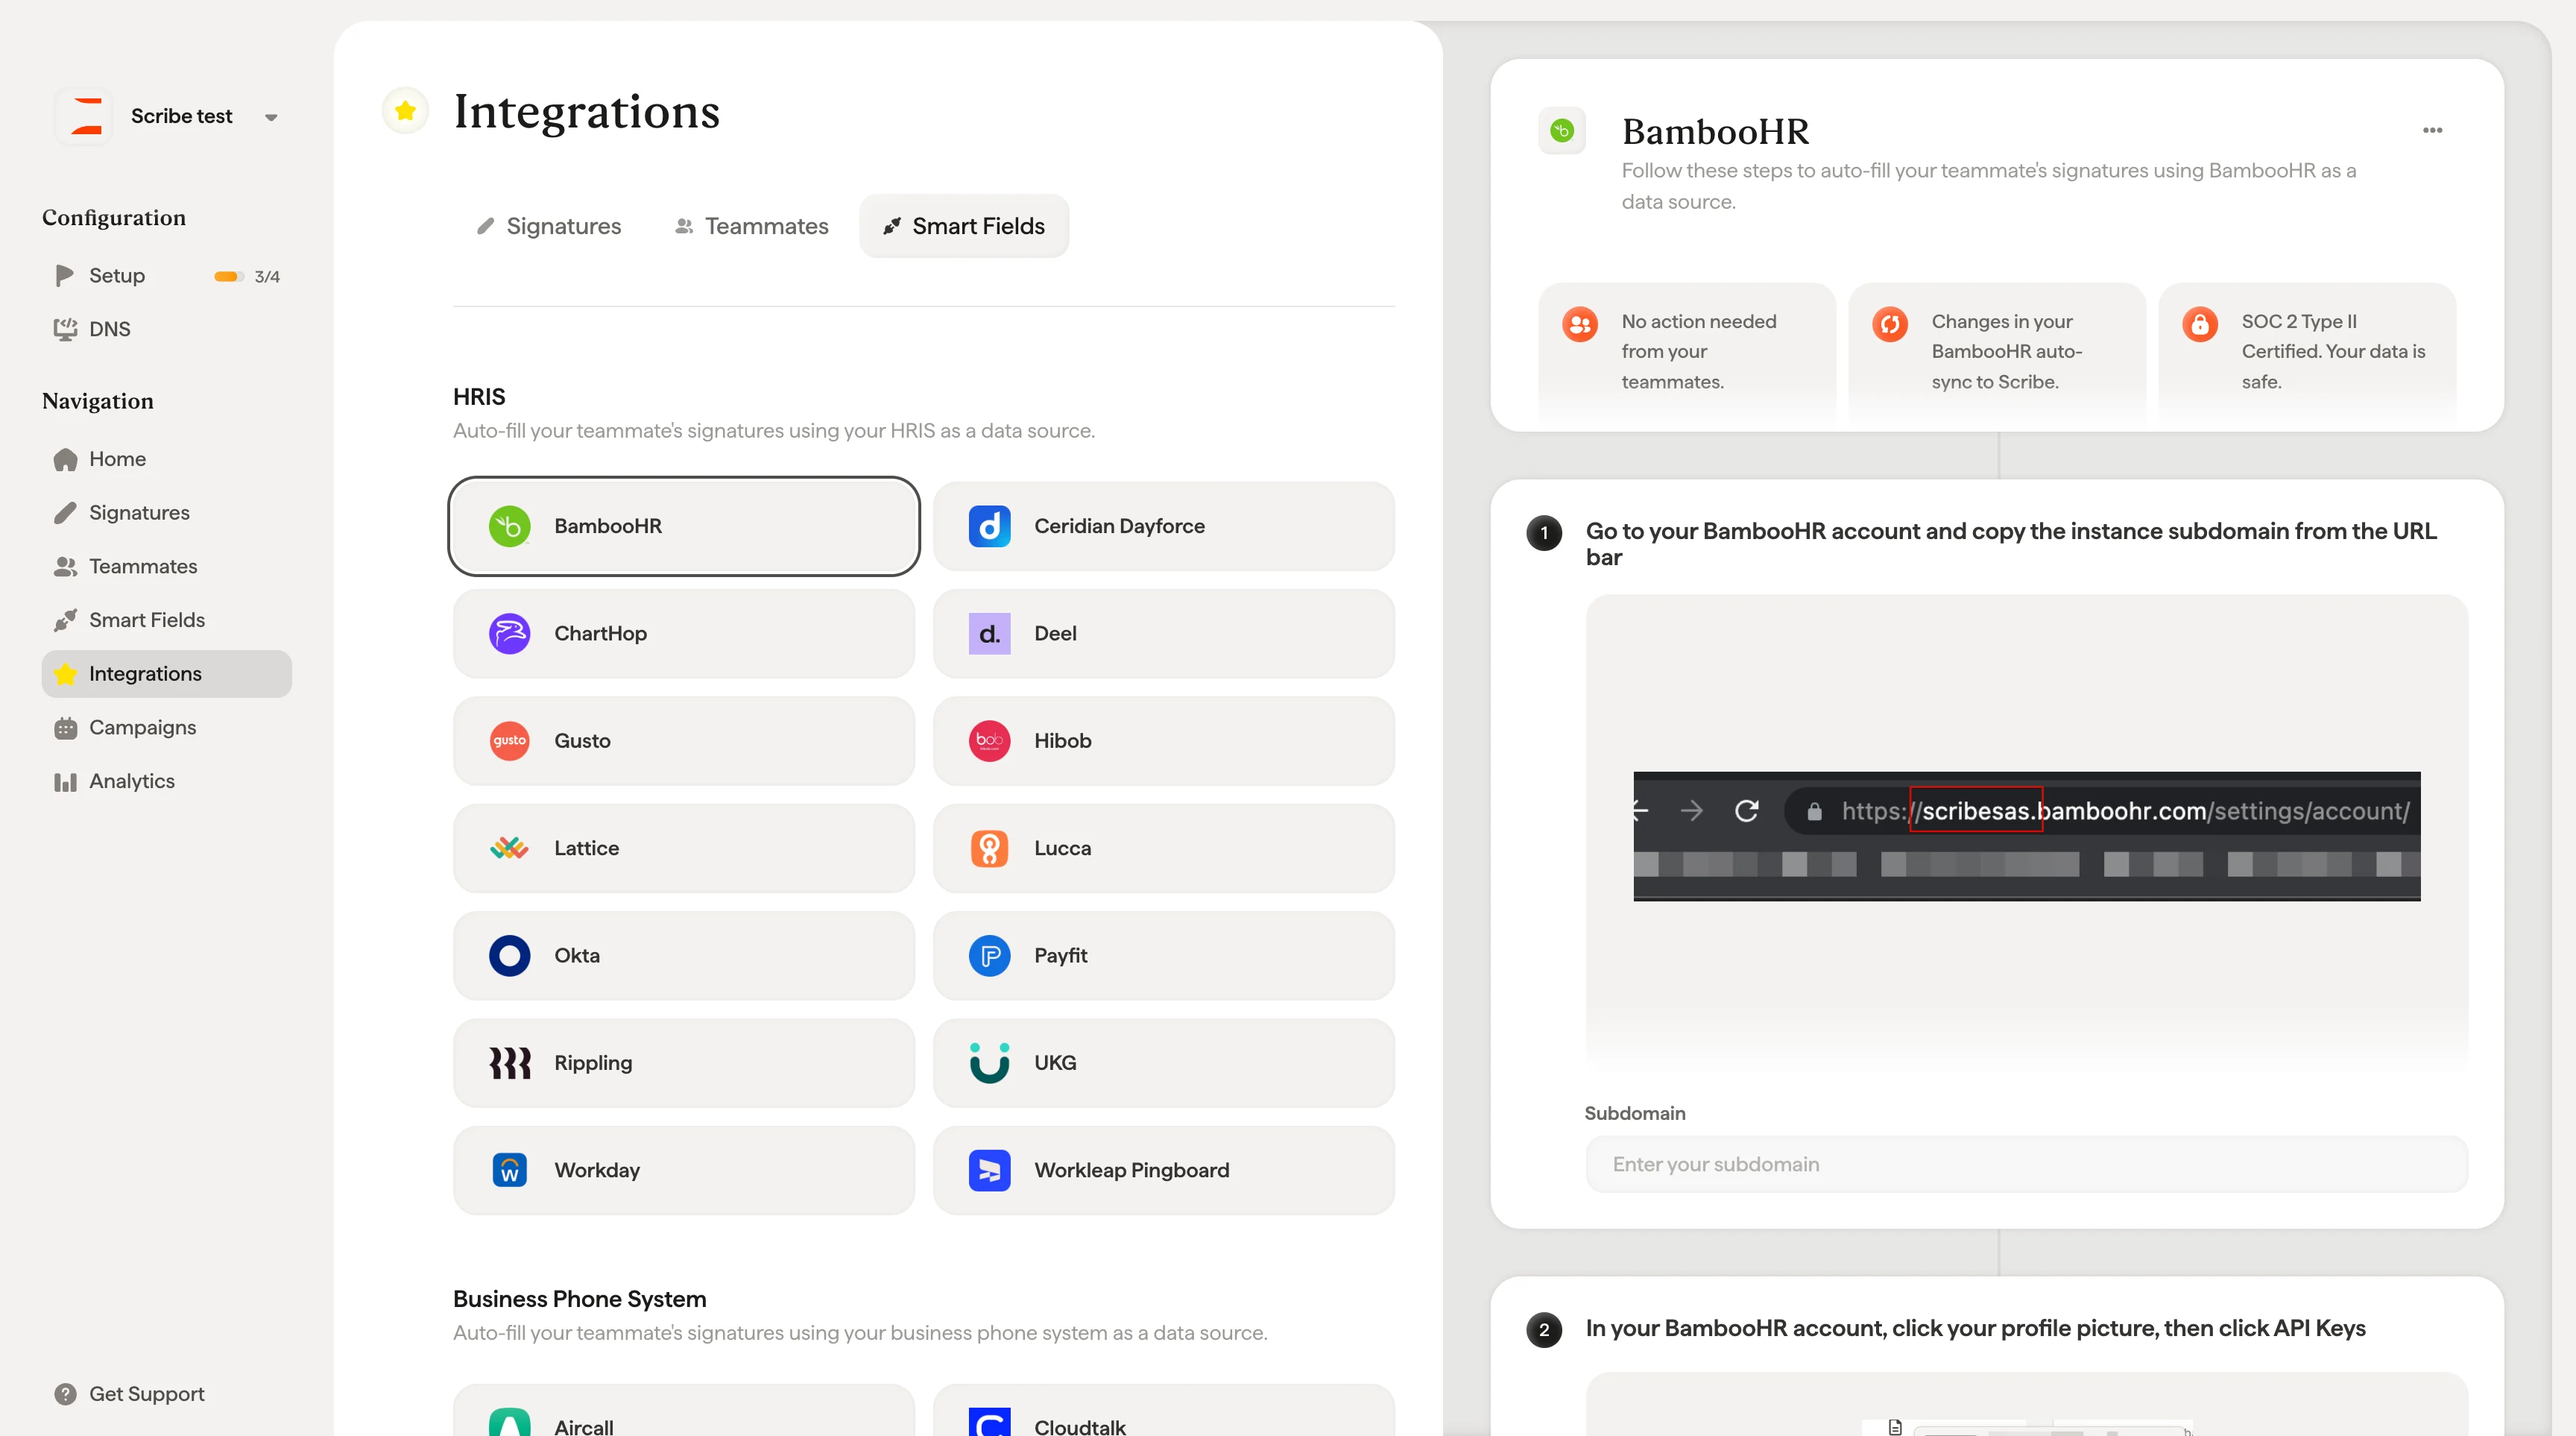Viewport: 2576px width, 1436px height.
Task: Click the Ceridian Dayforce logo icon
Action: coord(989,526)
